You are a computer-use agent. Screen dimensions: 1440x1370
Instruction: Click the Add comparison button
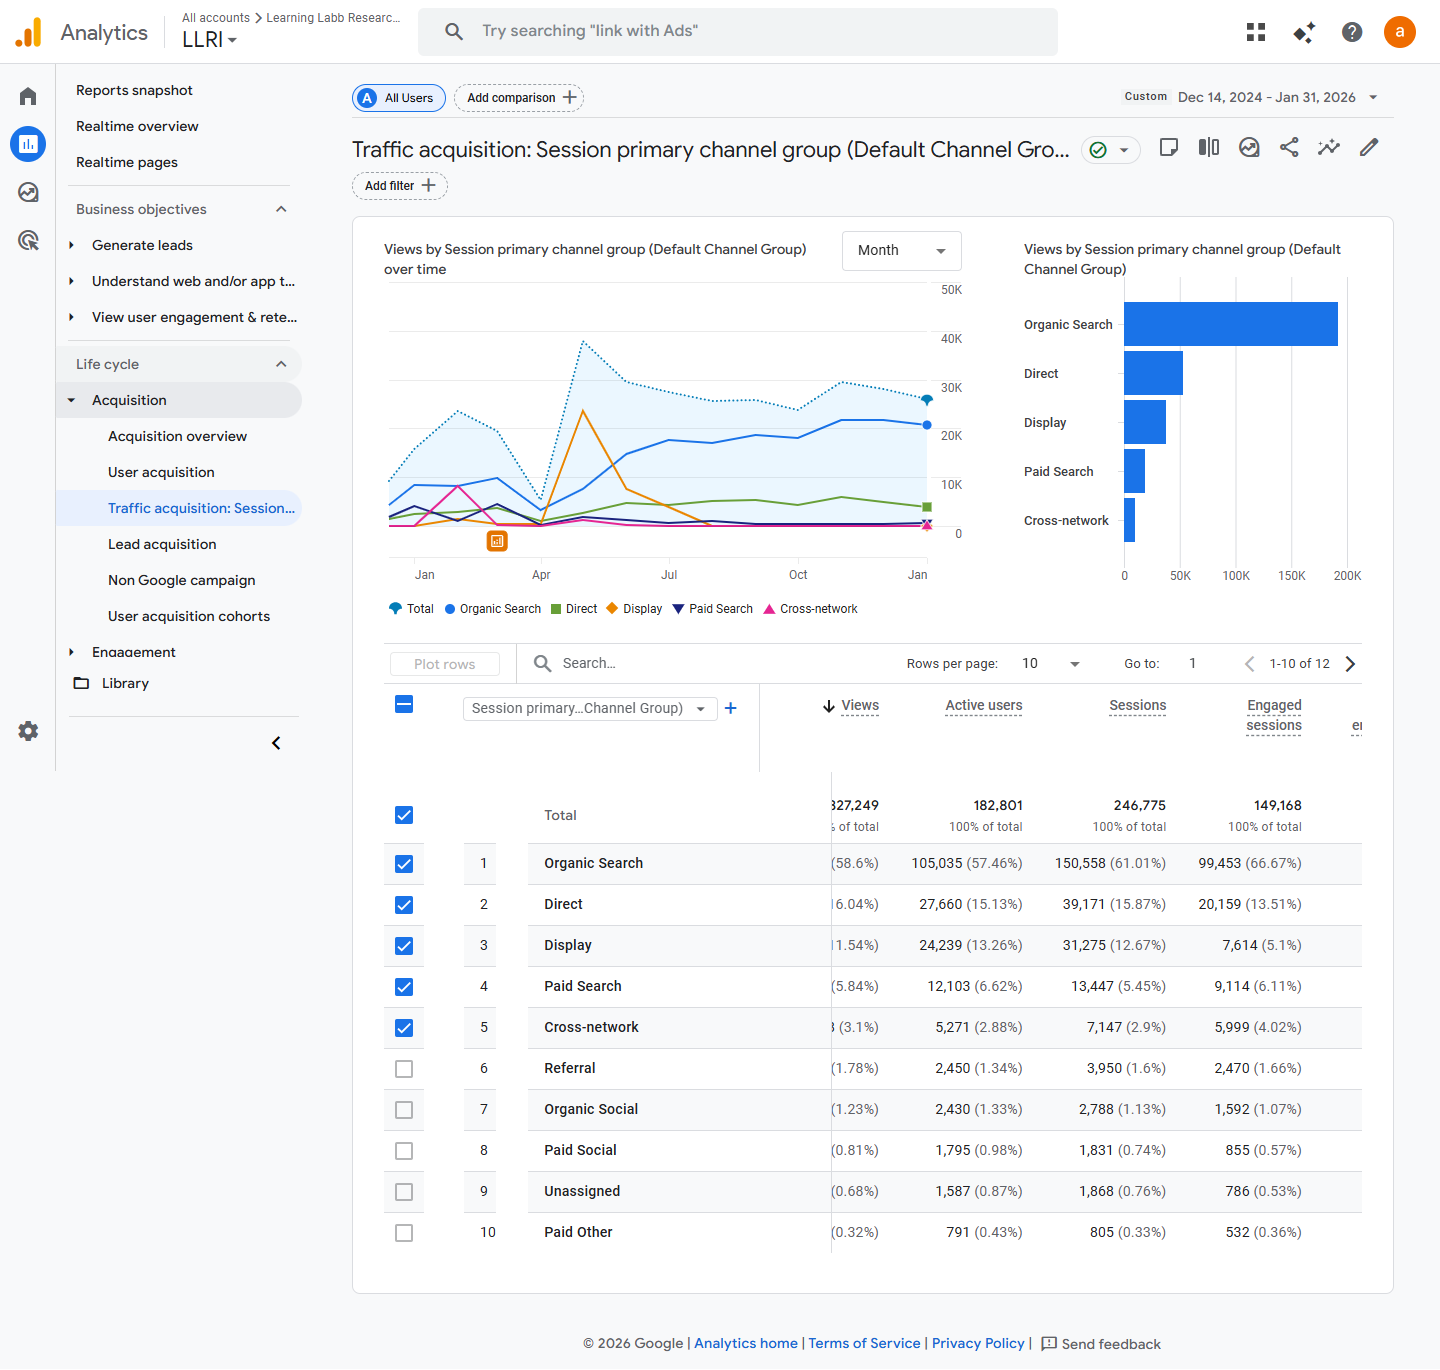pyautogui.click(x=519, y=98)
